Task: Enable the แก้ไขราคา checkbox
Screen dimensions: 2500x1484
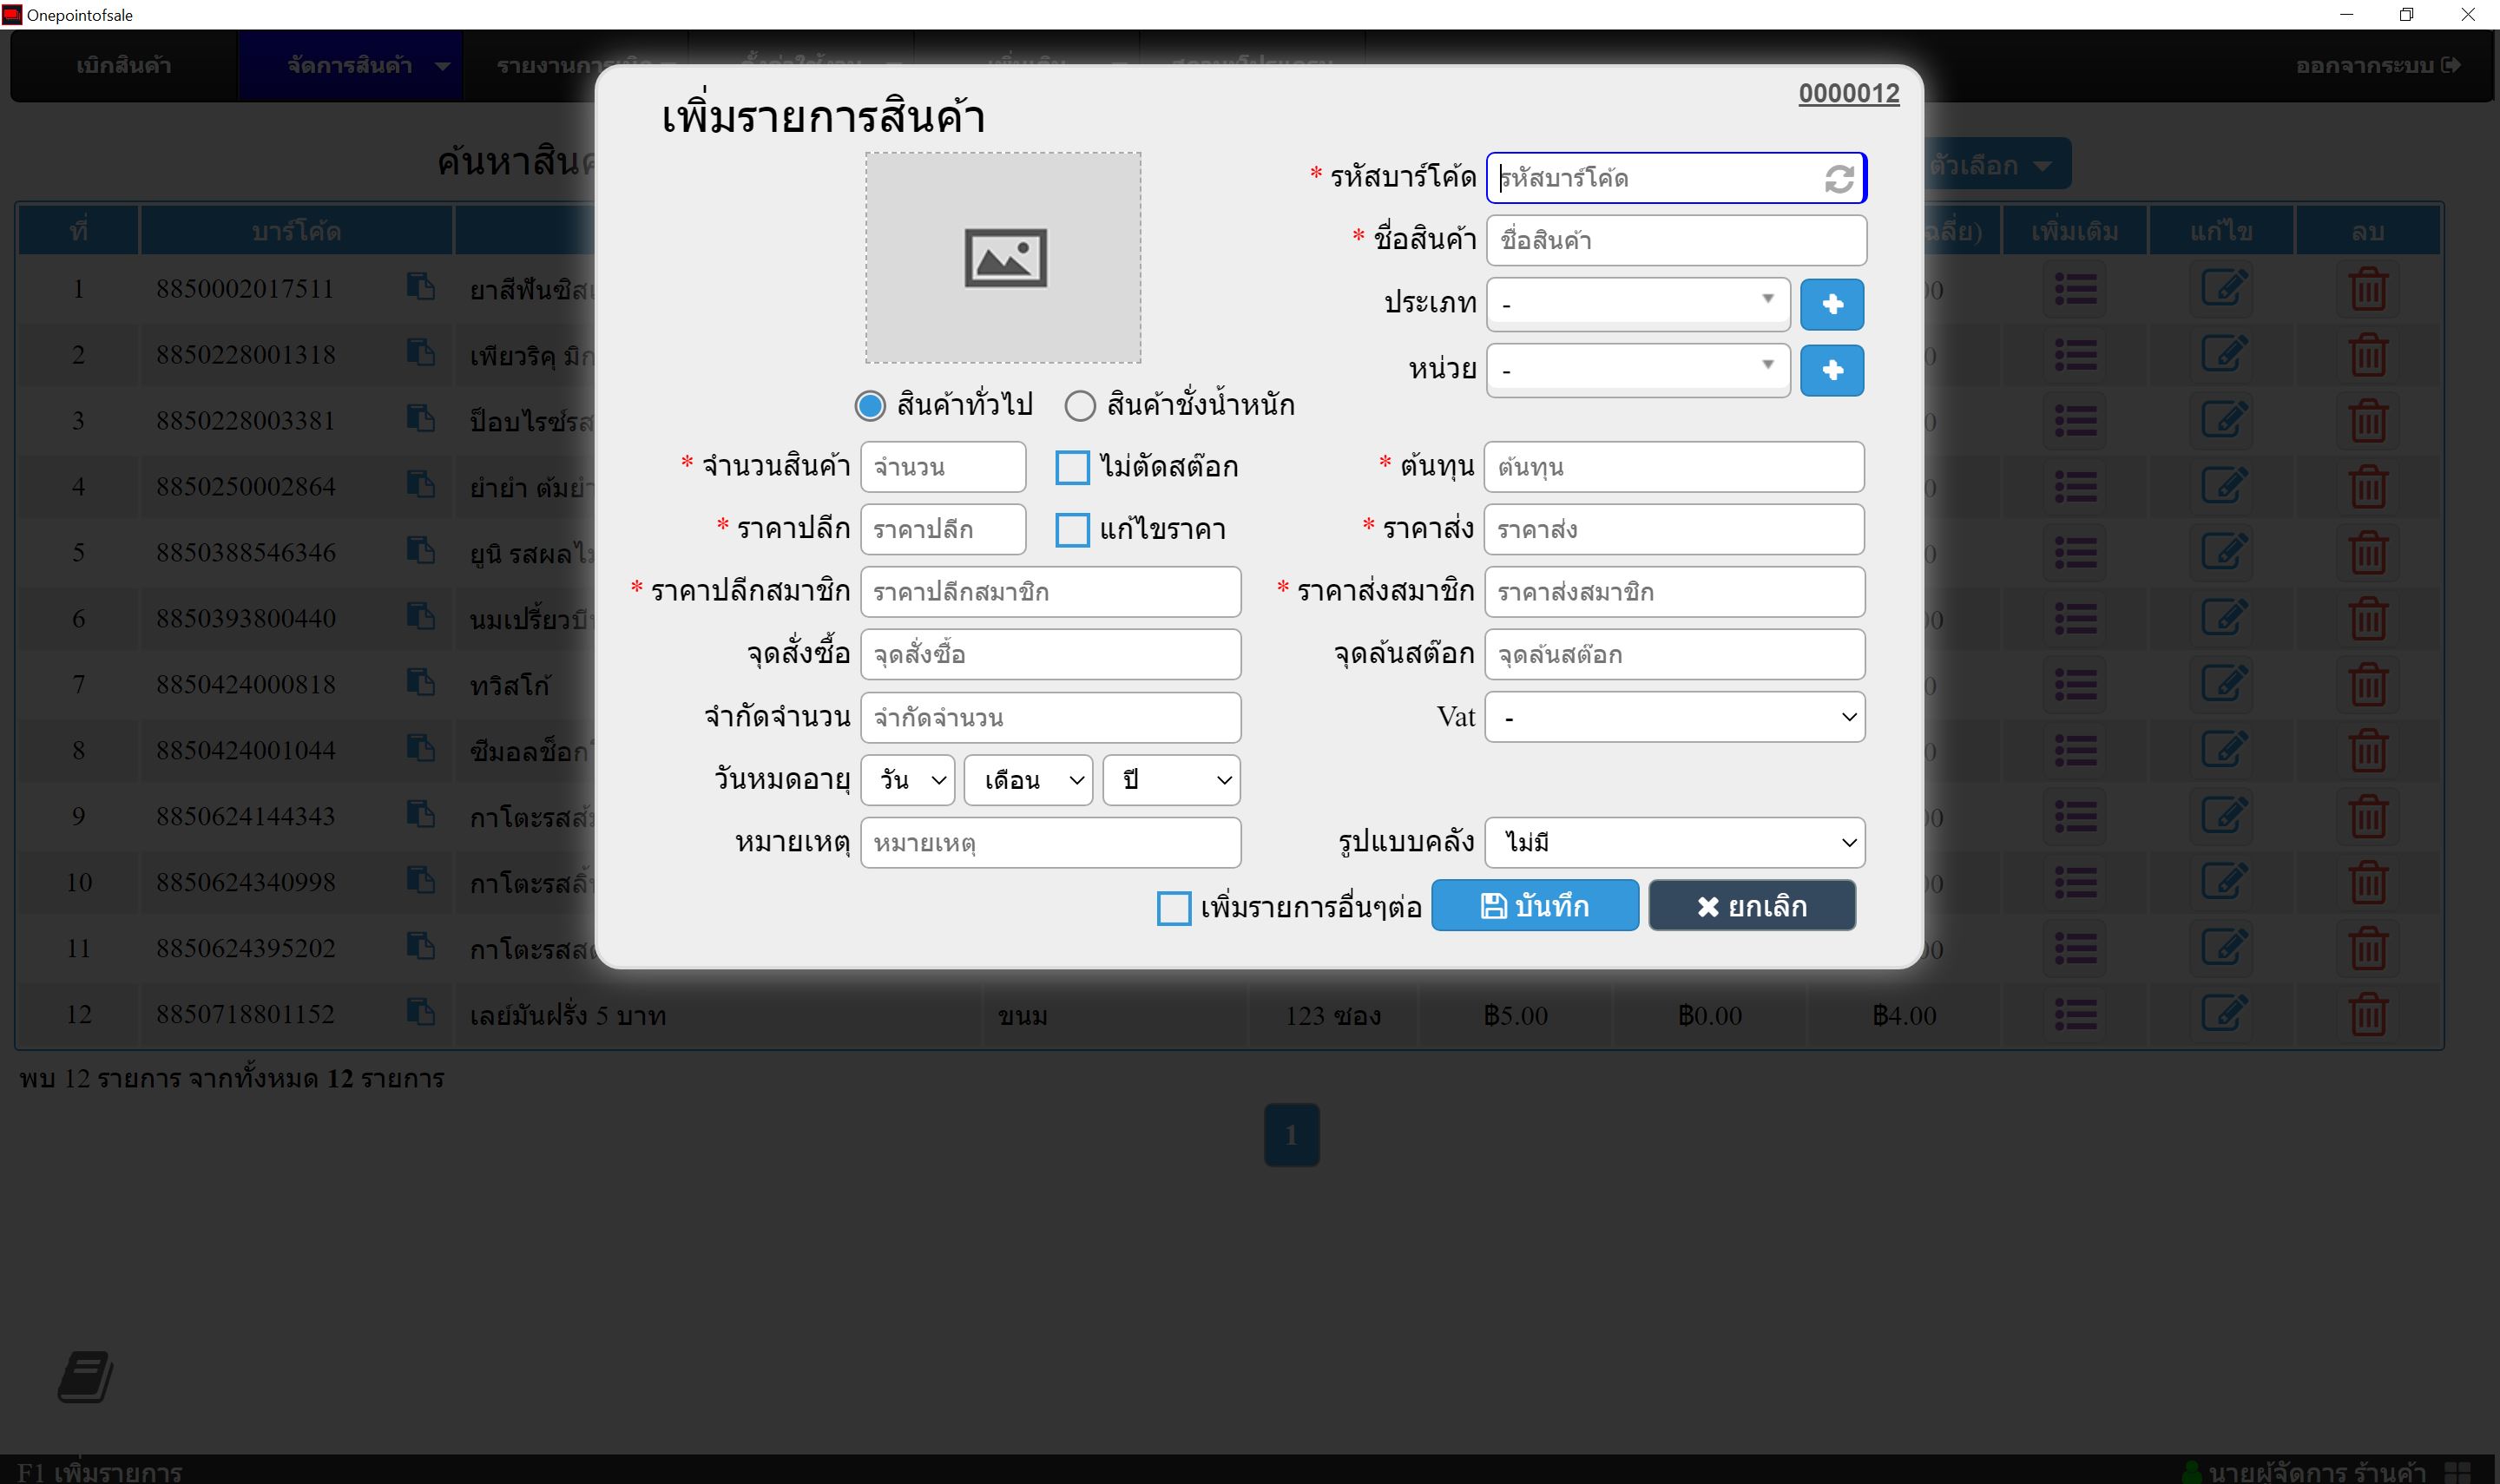Action: click(1072, 530)
